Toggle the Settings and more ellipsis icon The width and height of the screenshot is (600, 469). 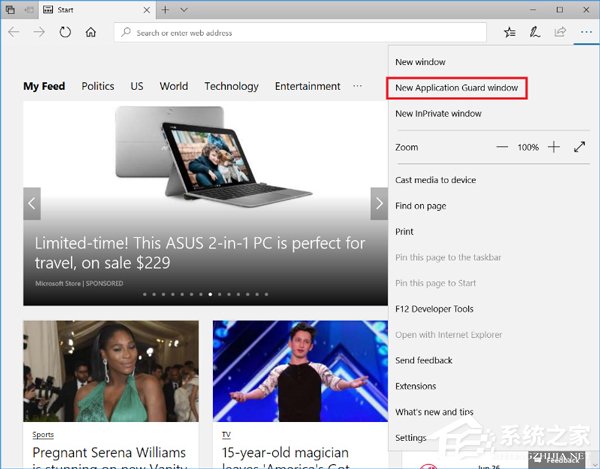pos(586,33)
